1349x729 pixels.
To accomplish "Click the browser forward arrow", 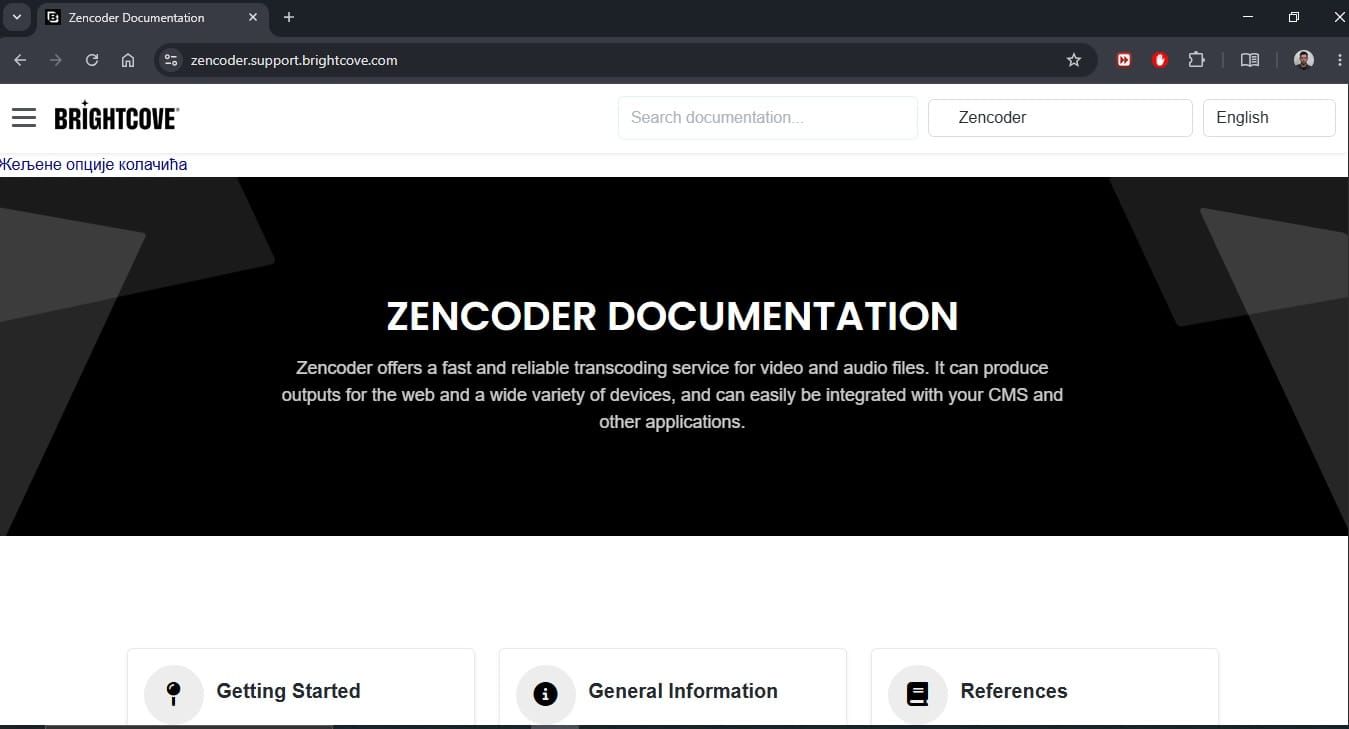I will pyautogui.click(x=56, y=60).
